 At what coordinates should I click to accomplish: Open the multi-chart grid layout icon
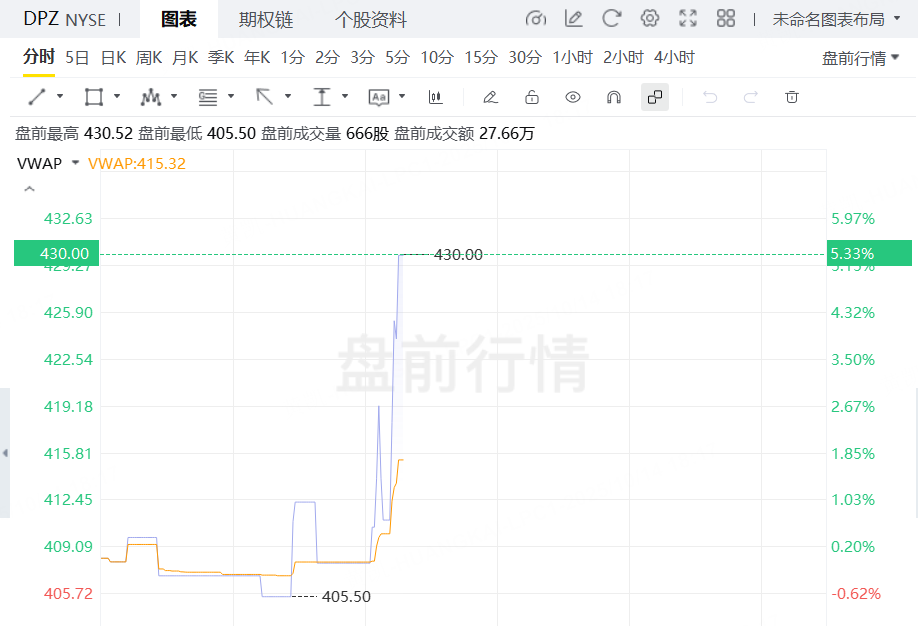tap(726, 18)
